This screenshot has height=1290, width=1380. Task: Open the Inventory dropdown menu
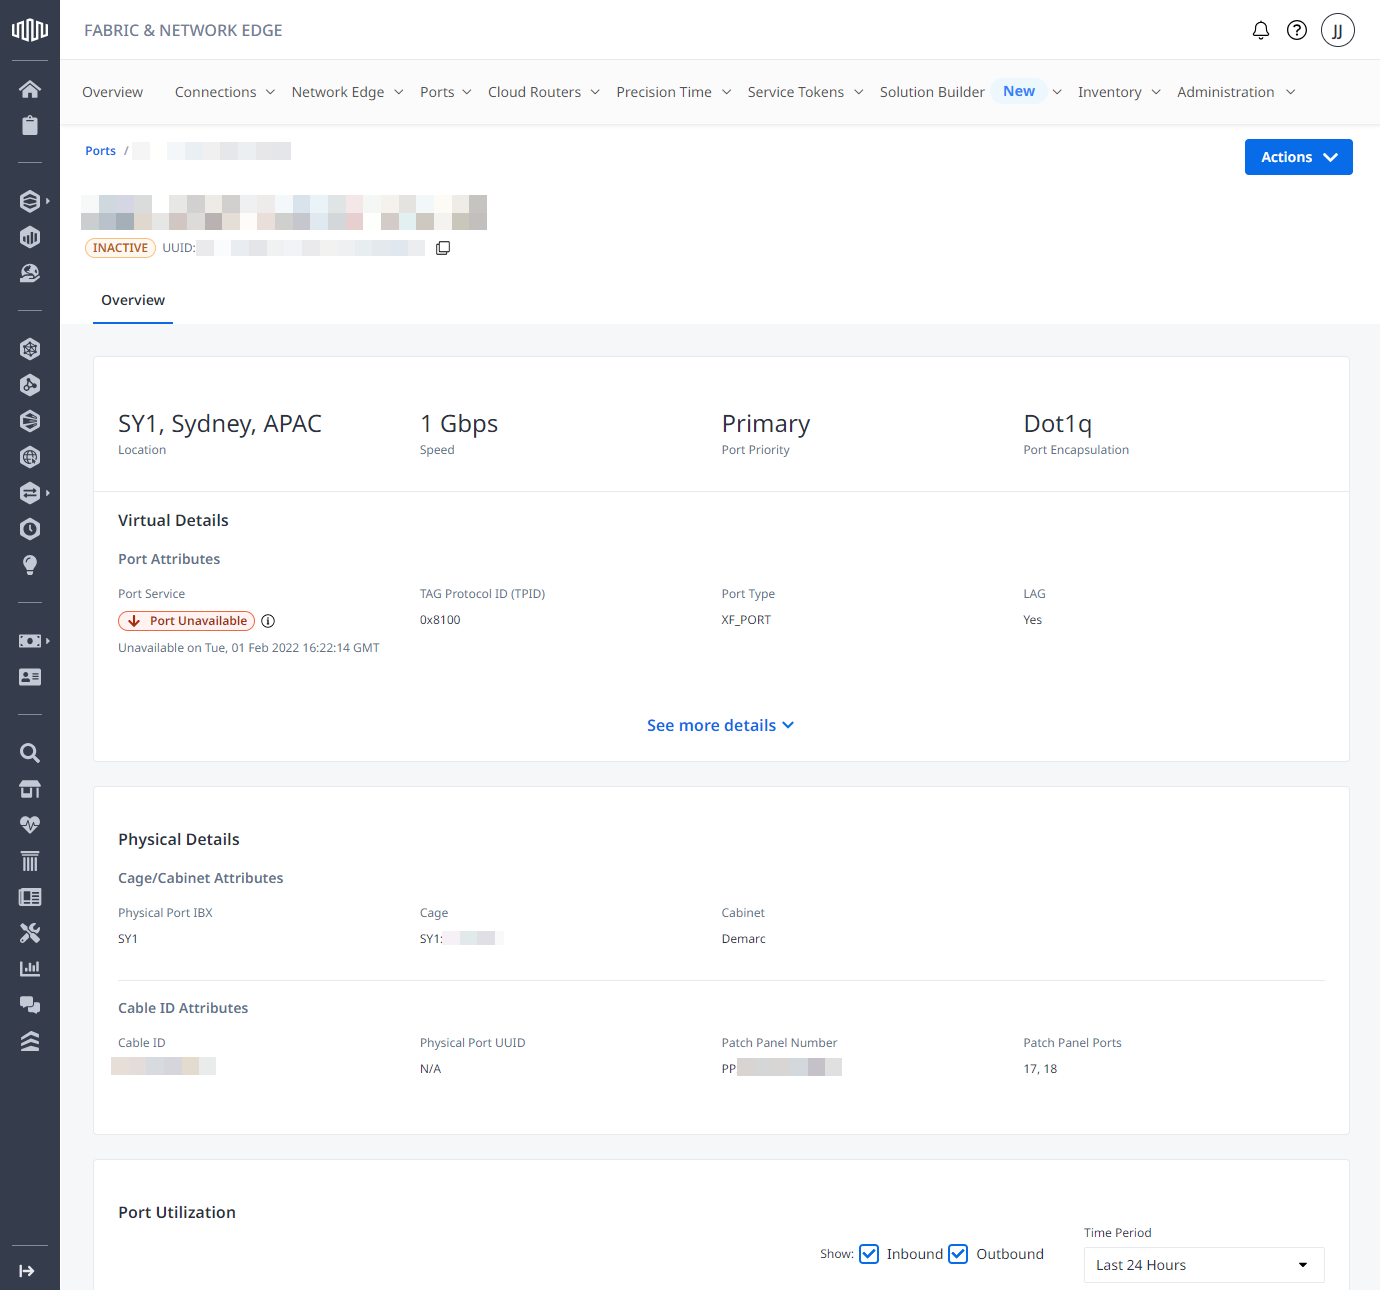click(x=1120, y=92)
